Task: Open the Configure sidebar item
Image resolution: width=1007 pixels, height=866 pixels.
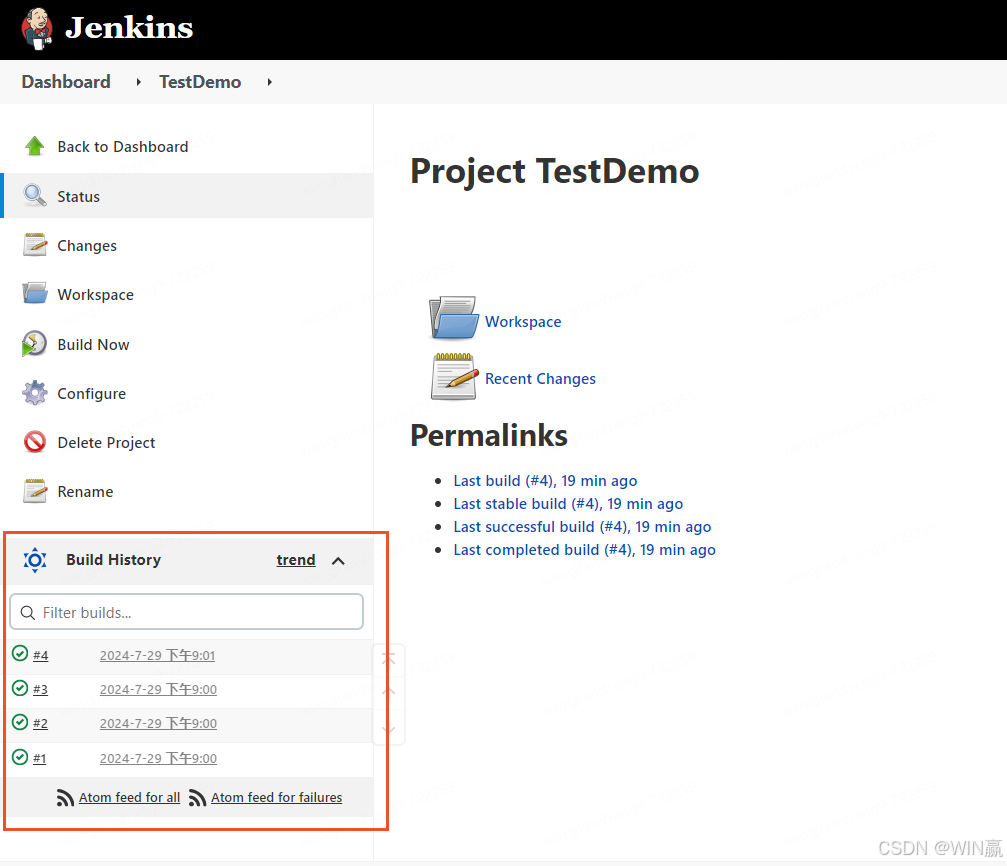Action: click(x=91, y=393)
